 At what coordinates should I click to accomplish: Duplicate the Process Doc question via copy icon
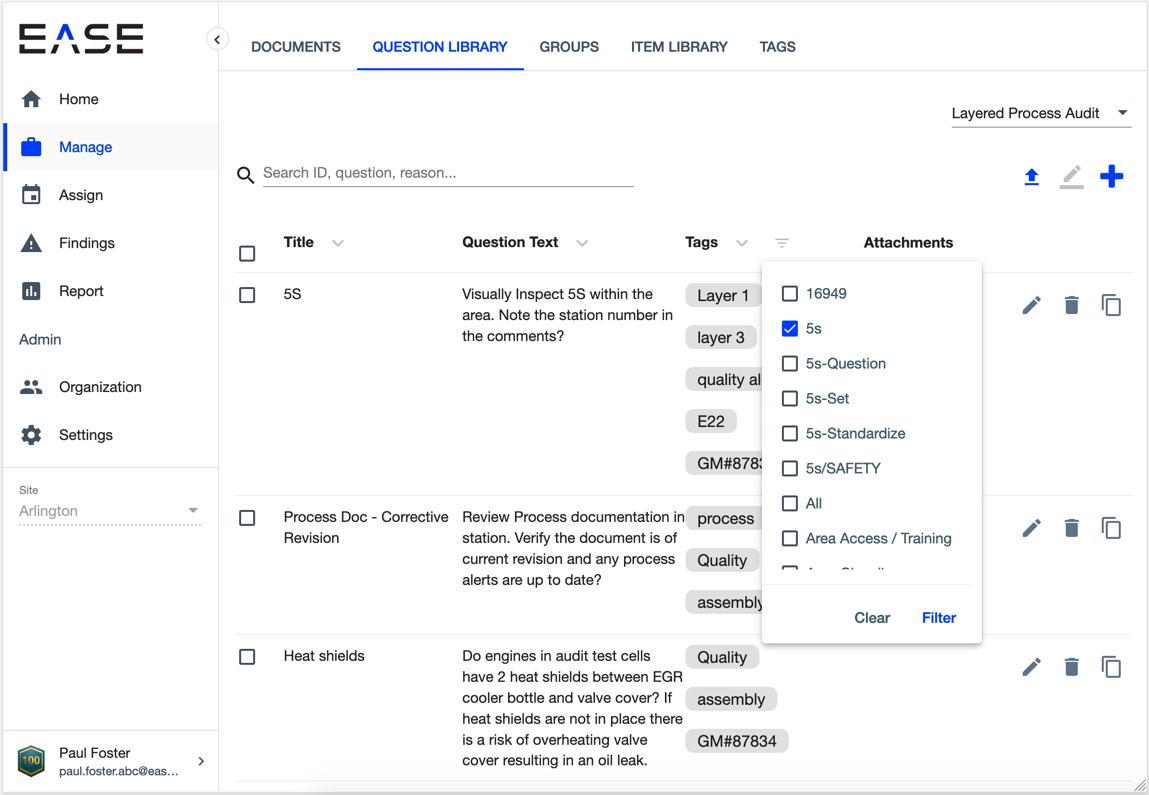click(1111, 527)
